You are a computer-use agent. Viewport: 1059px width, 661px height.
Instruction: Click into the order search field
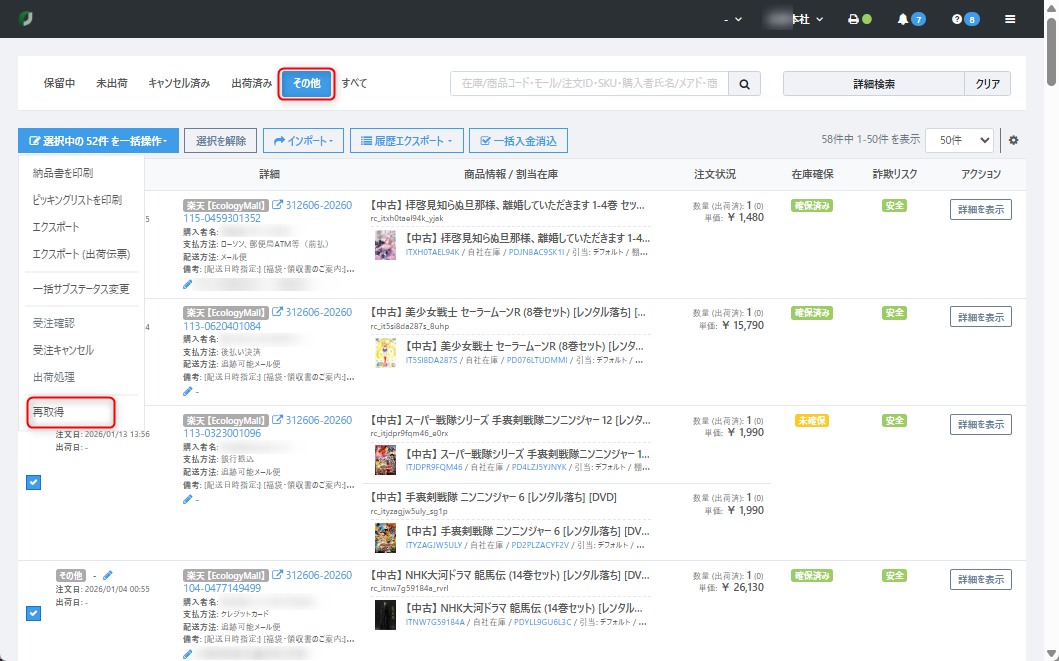click(x=589, y=84)
